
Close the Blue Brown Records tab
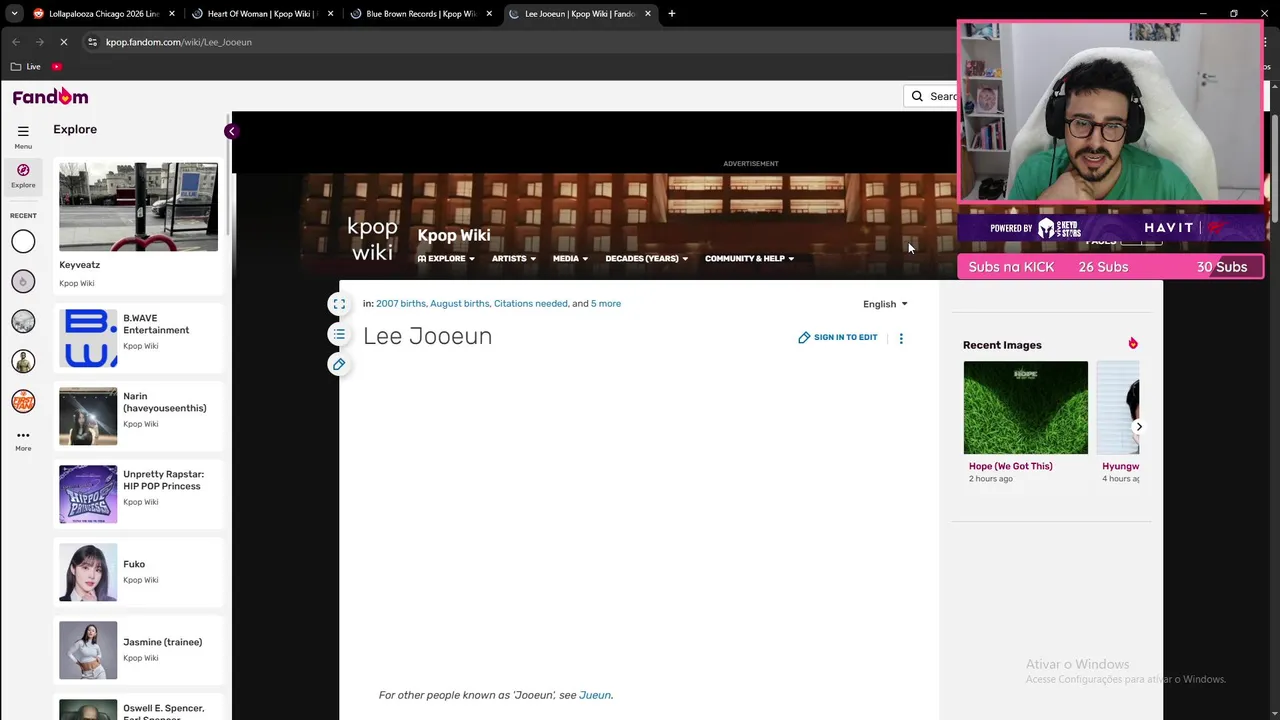489,14
